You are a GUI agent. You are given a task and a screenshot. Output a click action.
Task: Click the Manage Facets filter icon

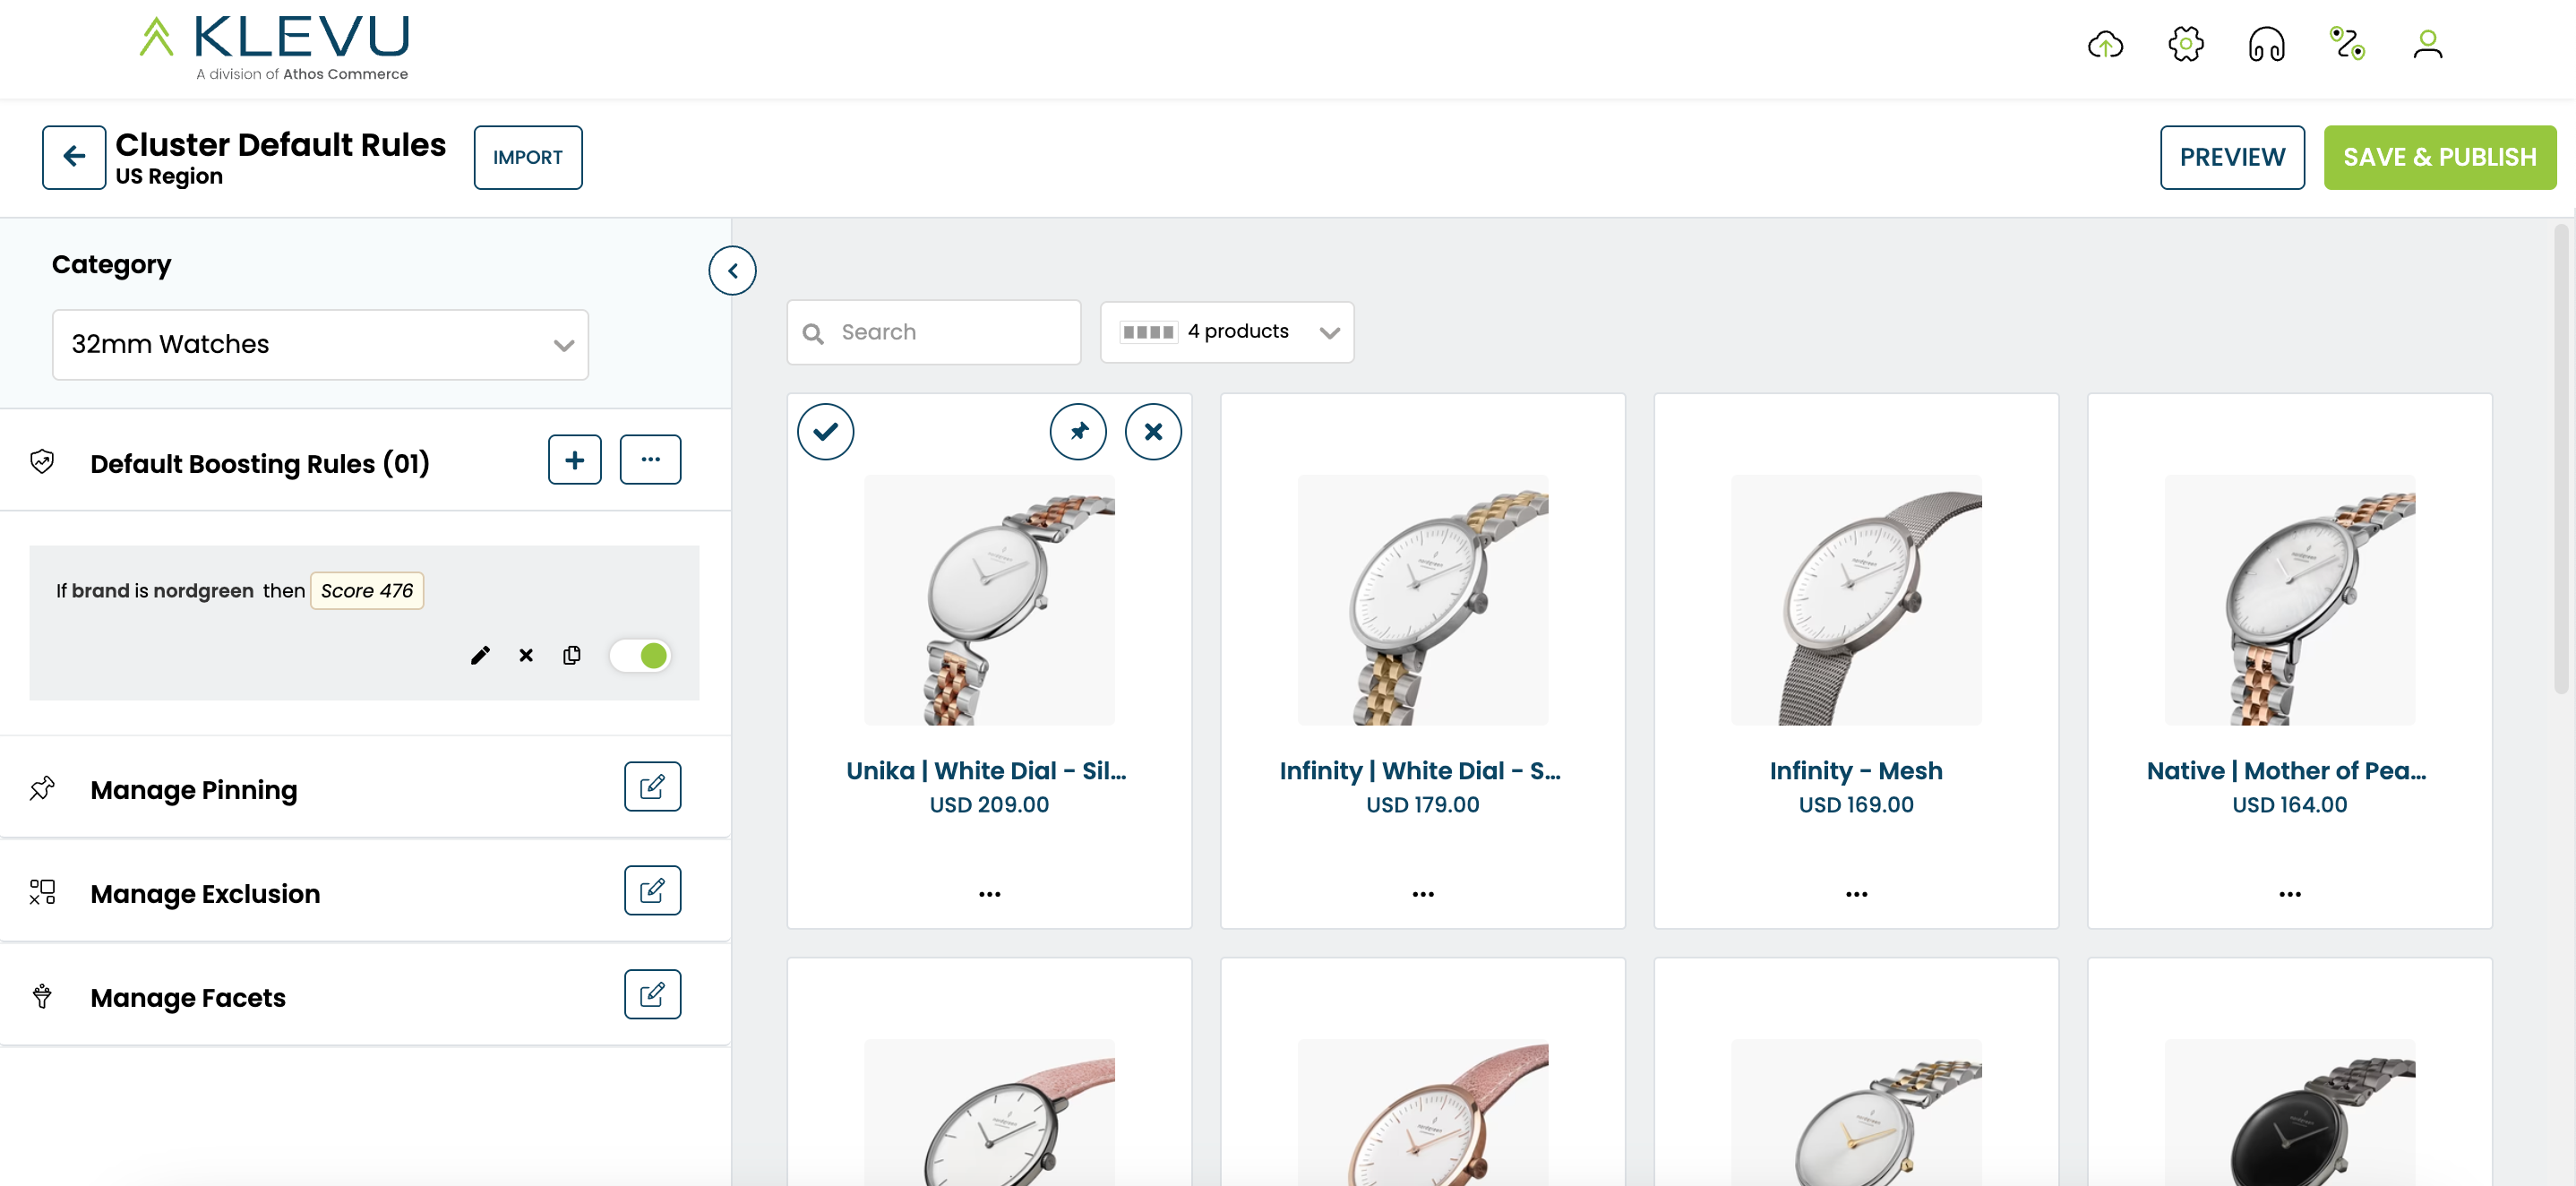point(42,996)
